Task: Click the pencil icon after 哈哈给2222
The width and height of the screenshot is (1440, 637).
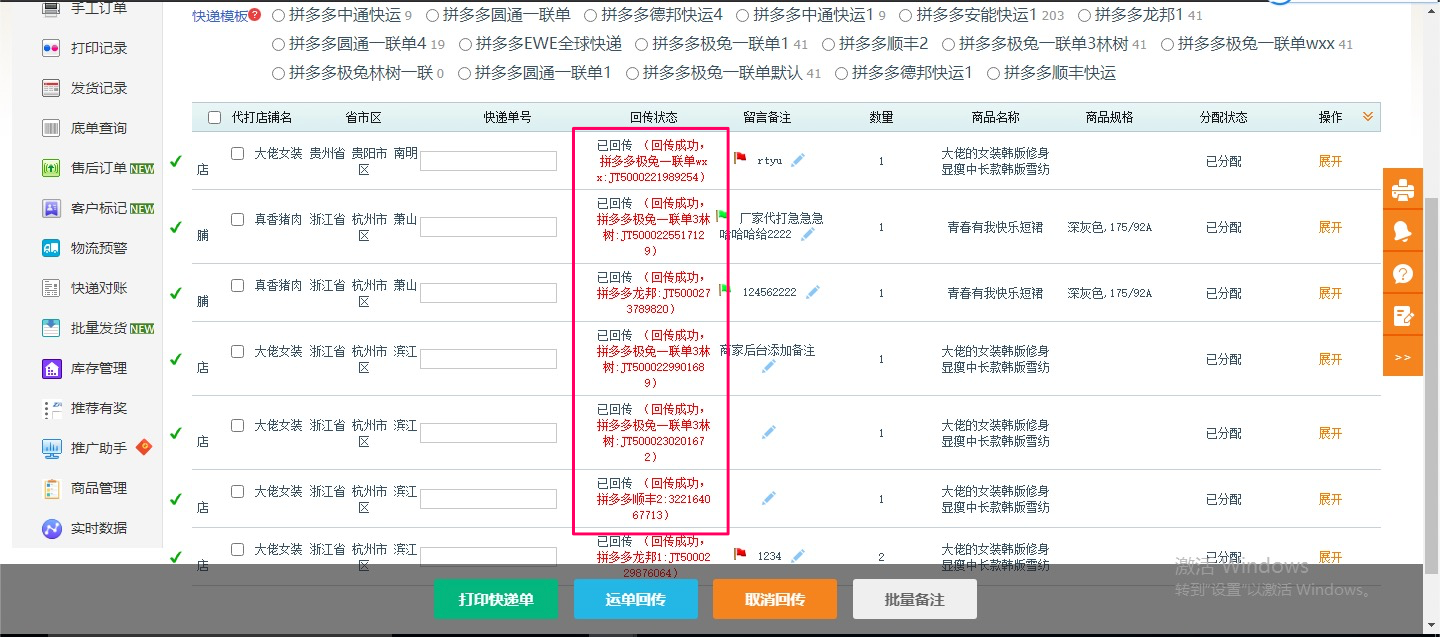Action: 808,235
